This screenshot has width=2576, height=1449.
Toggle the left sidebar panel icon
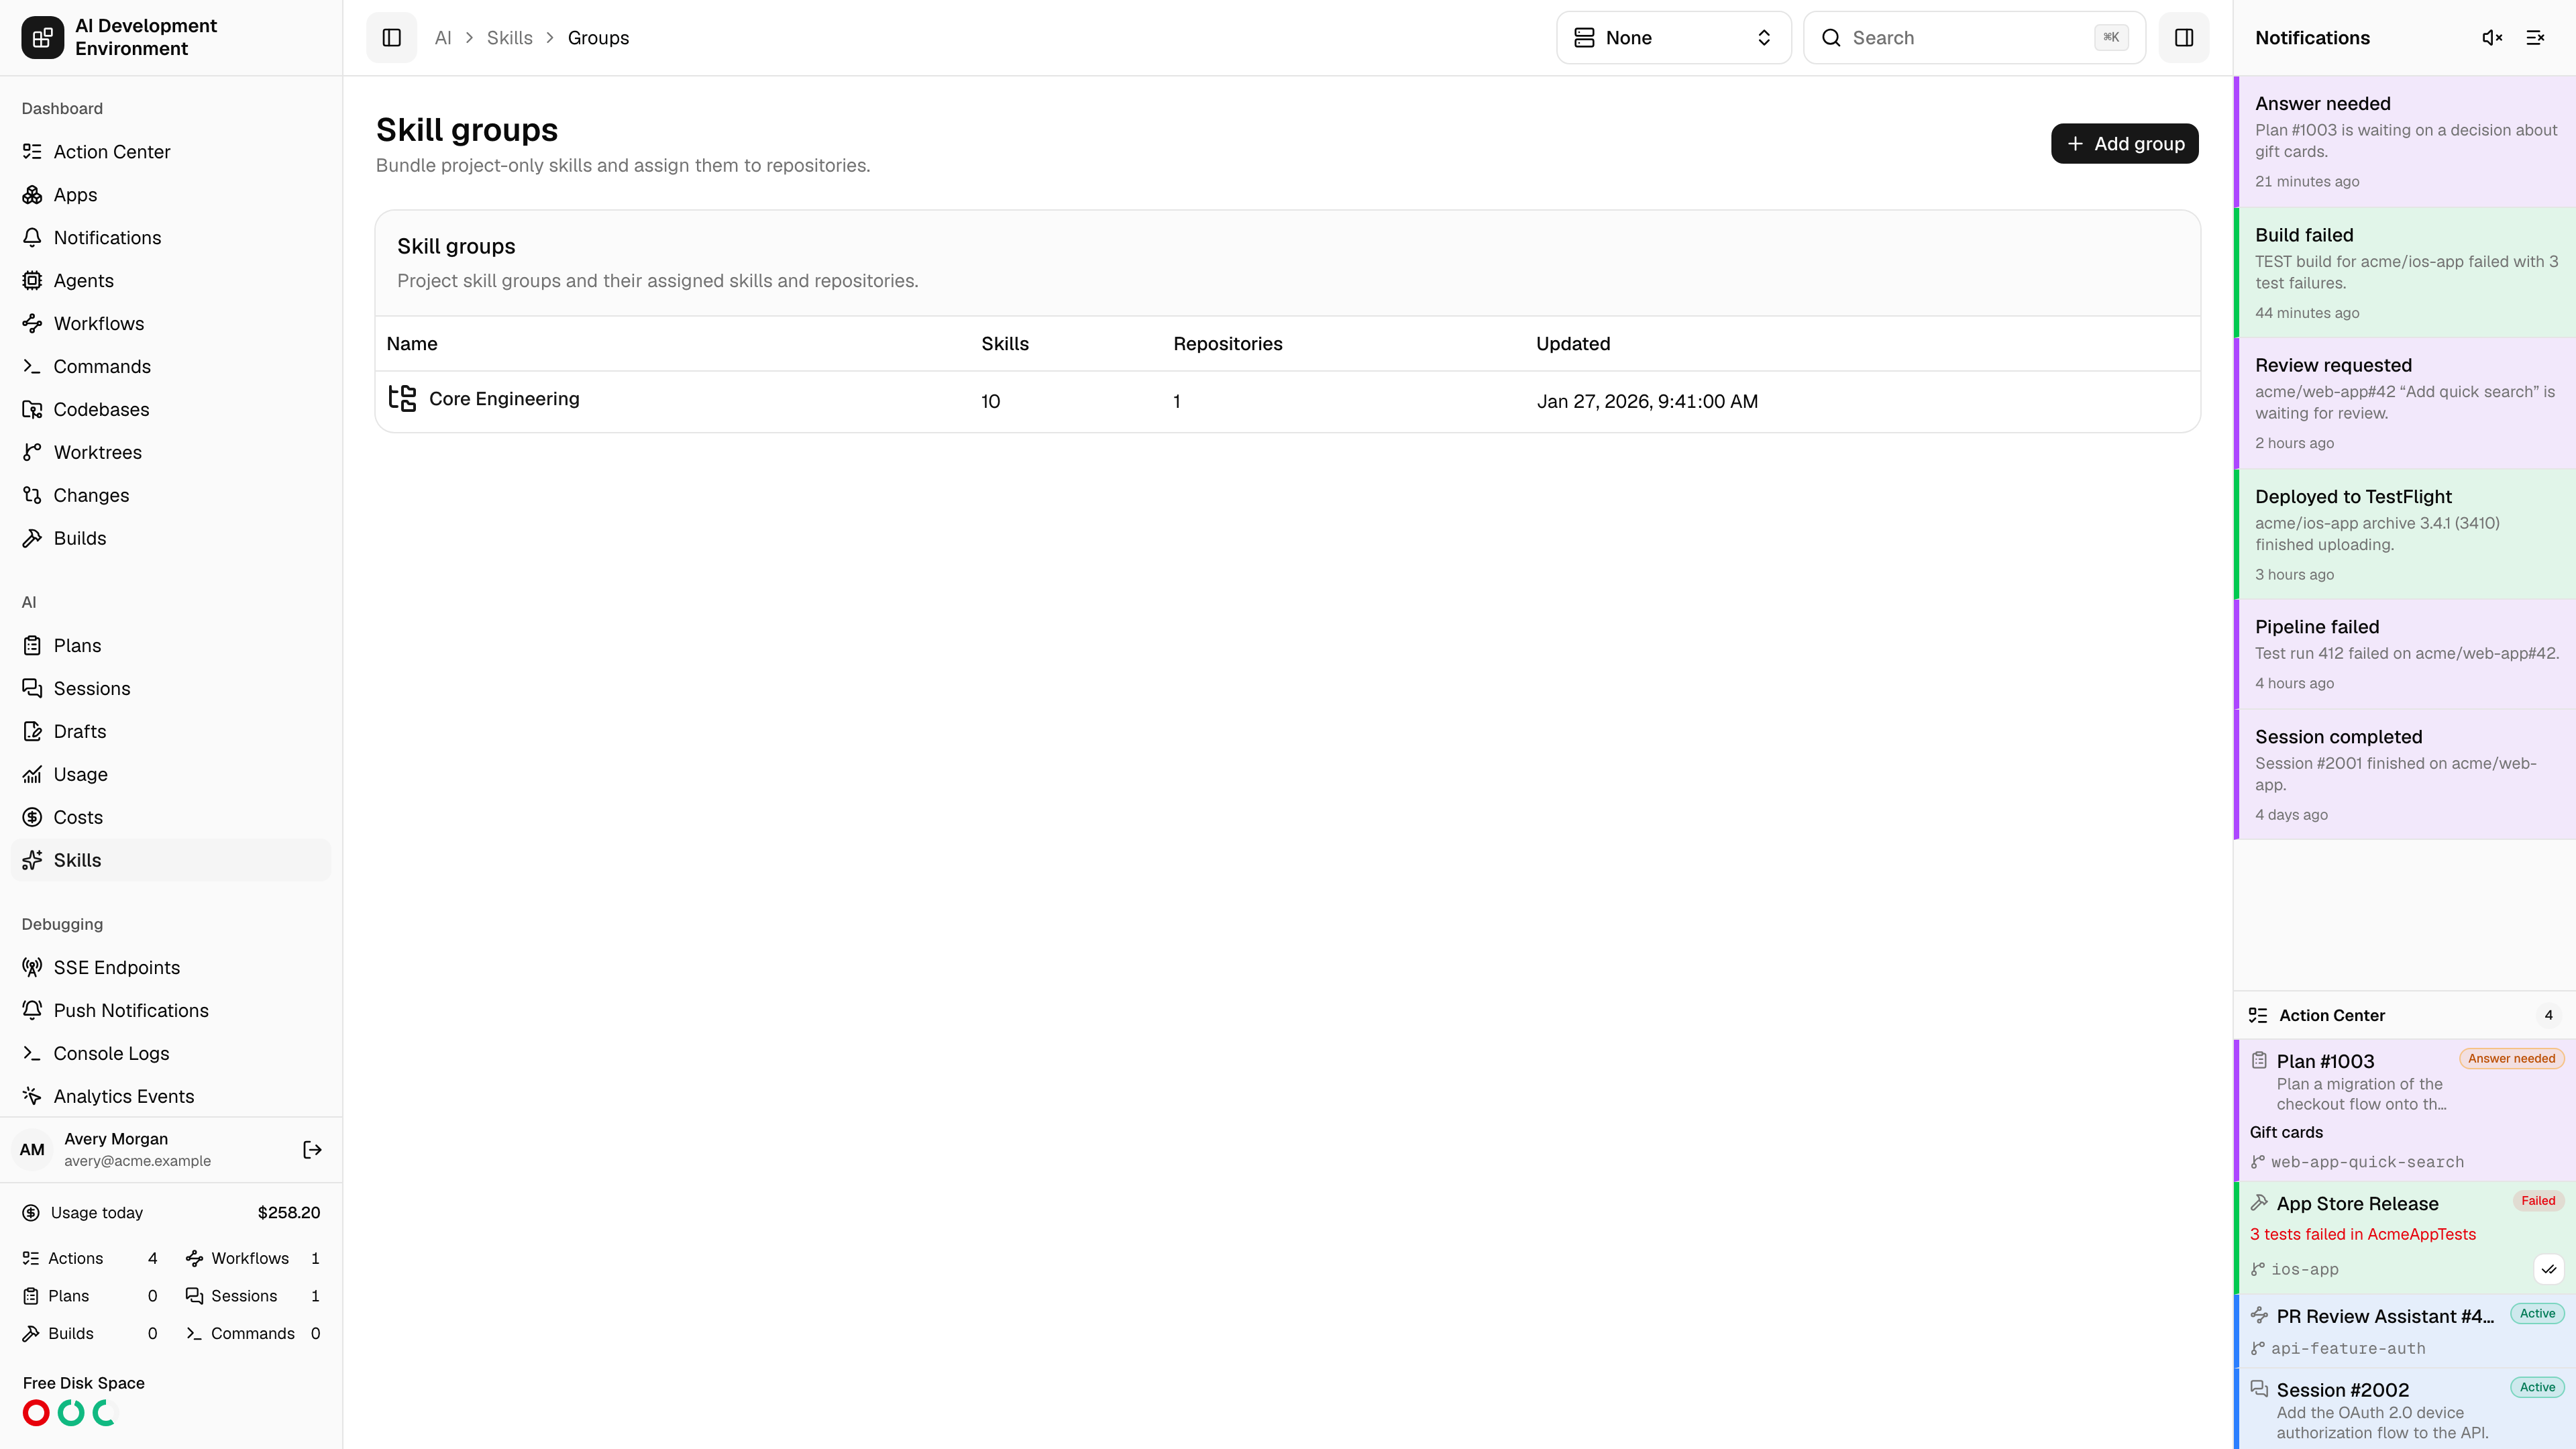391,38
